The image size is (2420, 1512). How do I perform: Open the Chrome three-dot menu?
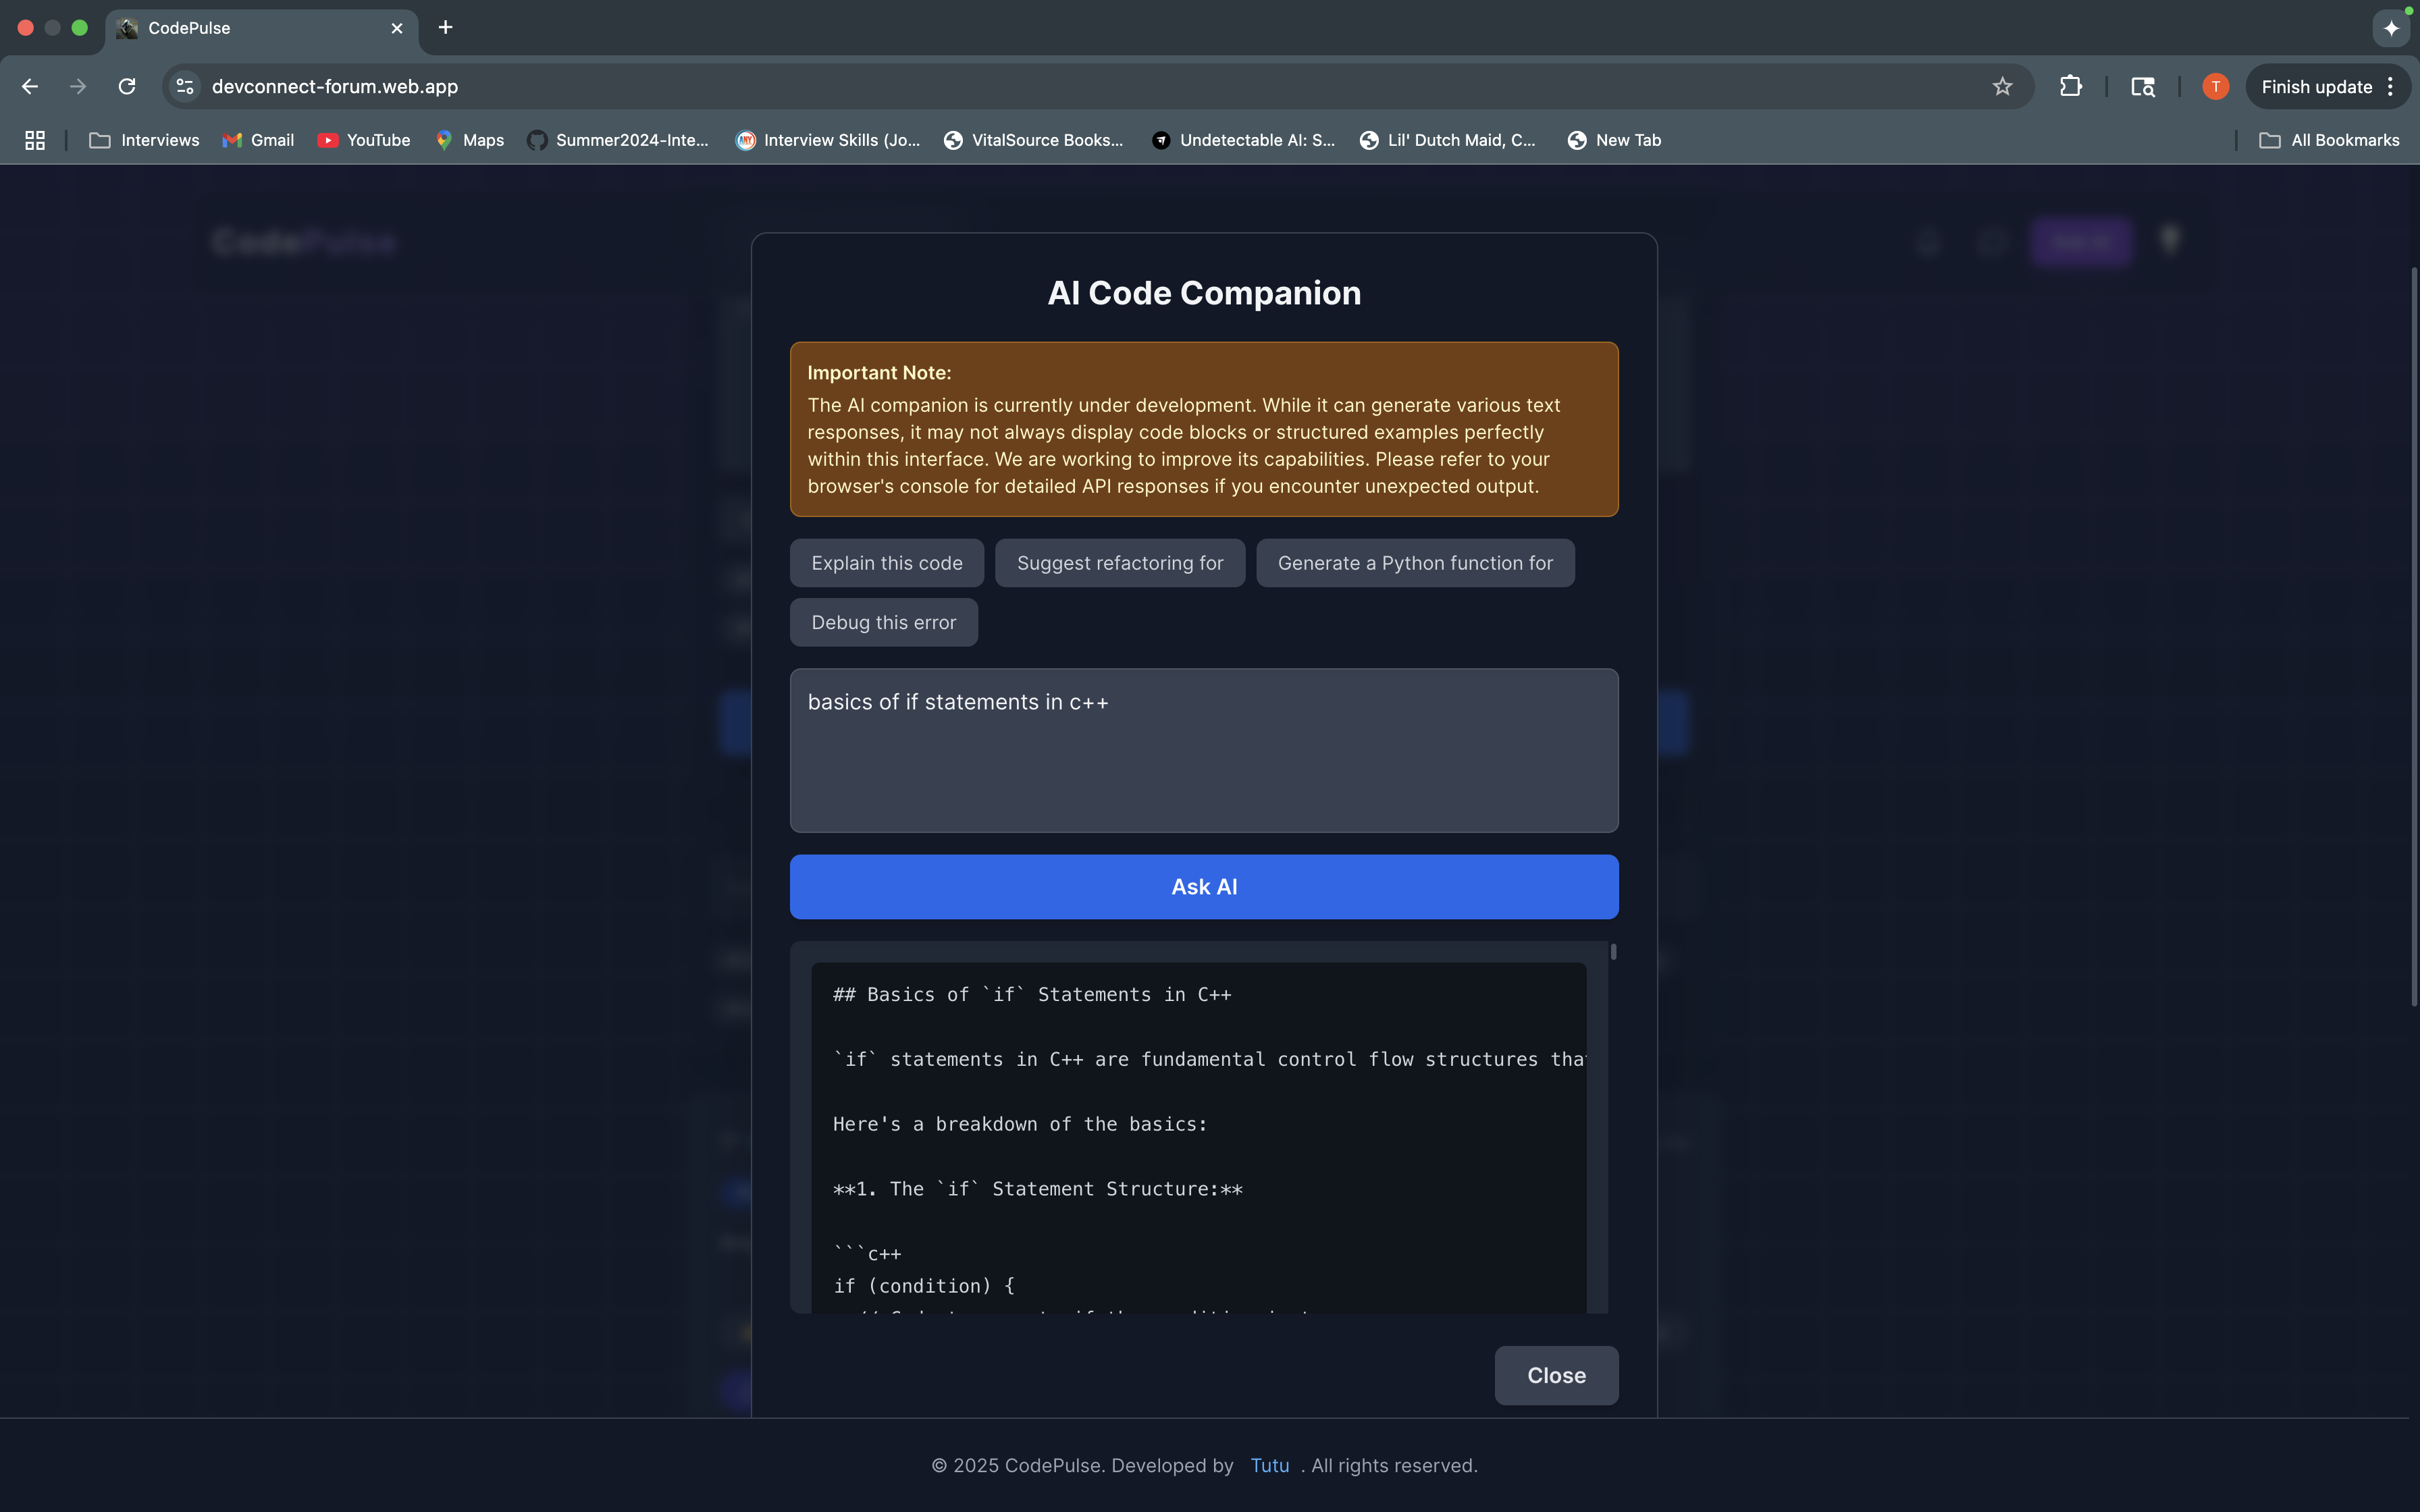[2390, 87]
